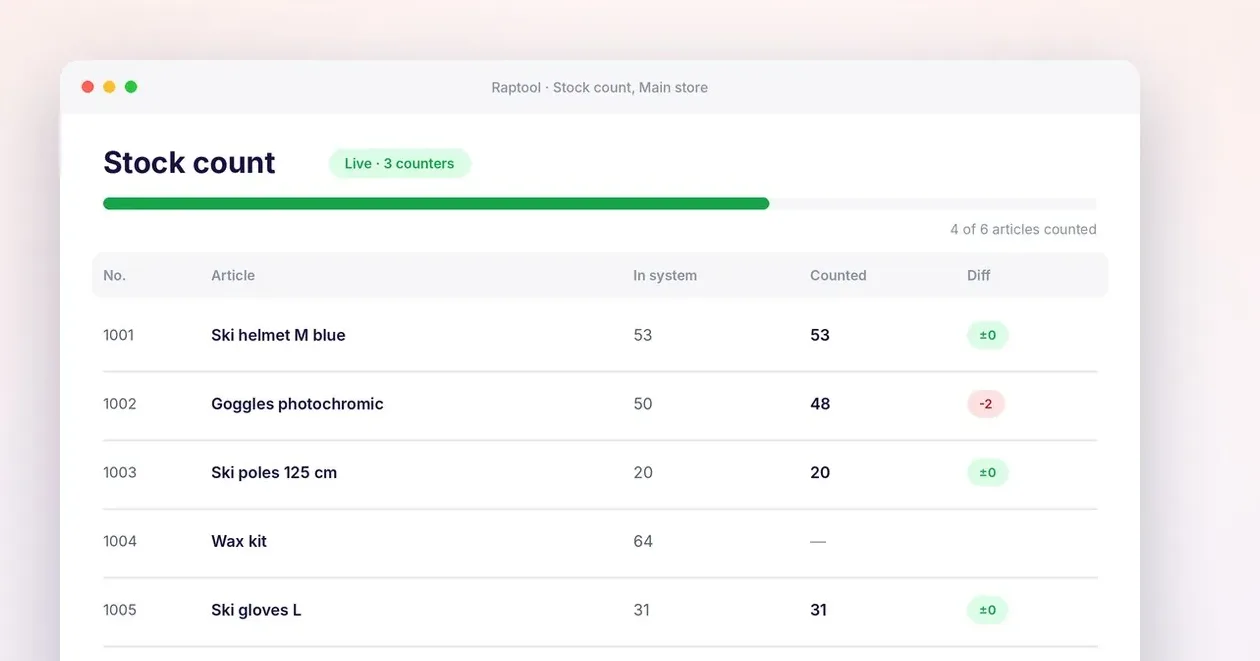Click in-system value 50 for Goggles

pos(643,404)
